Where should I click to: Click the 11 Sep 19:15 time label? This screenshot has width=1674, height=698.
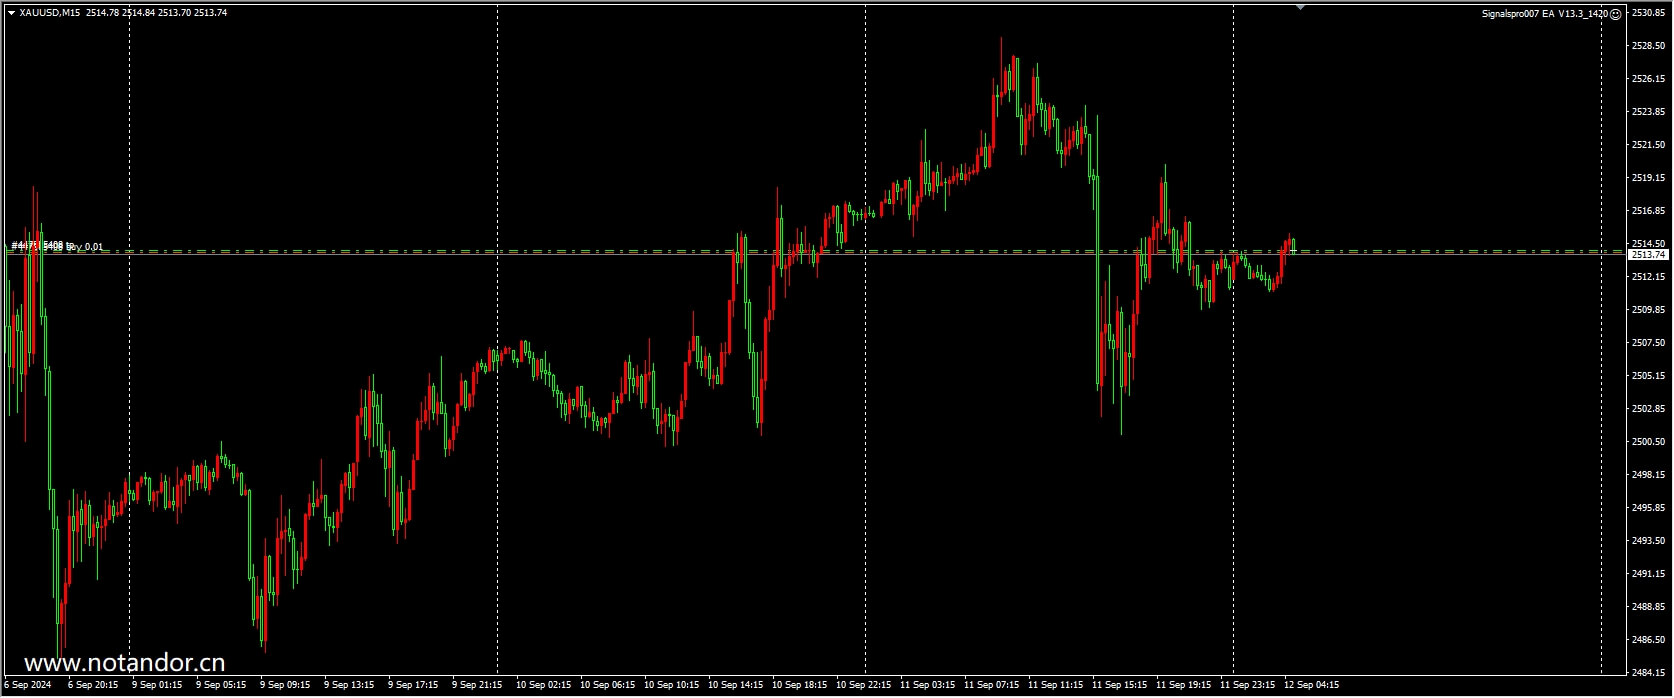coord(1184,686)
